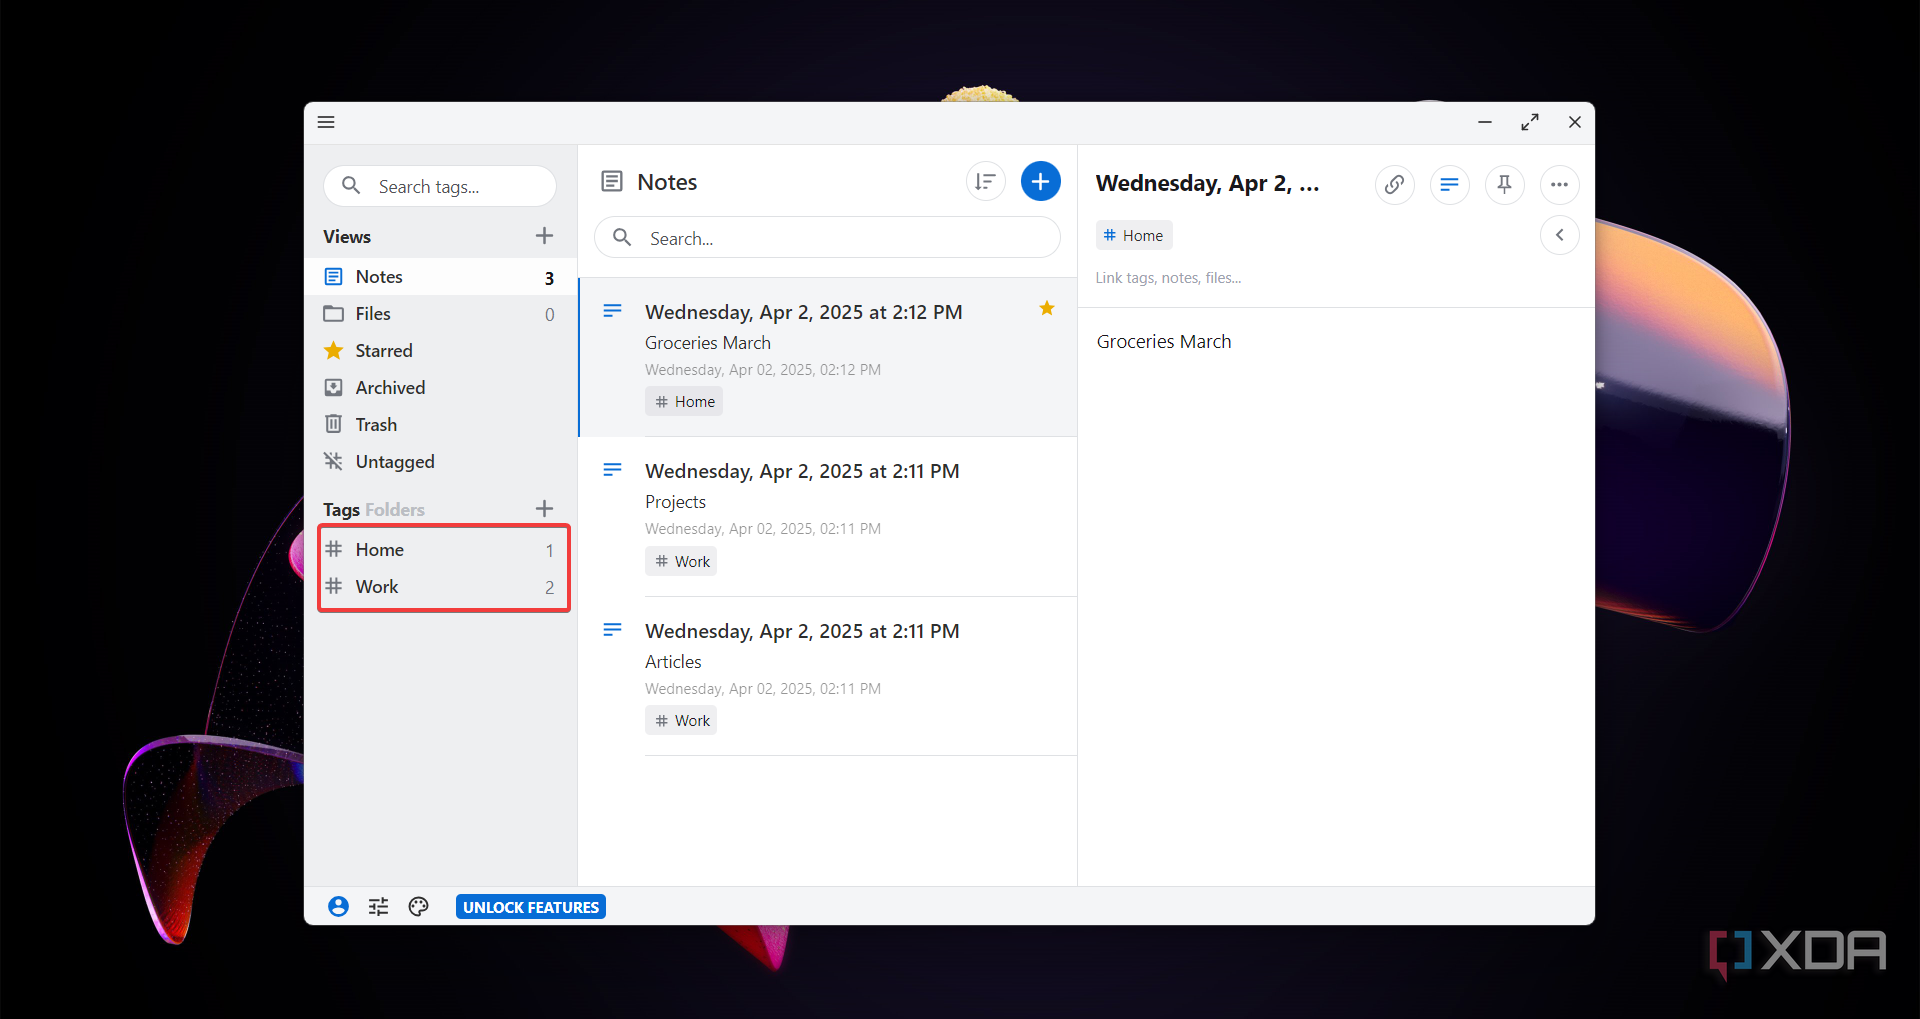Click the Groceries March note type icon
The height and width of the screenshot is (1019, 1920).
point(612,311)
